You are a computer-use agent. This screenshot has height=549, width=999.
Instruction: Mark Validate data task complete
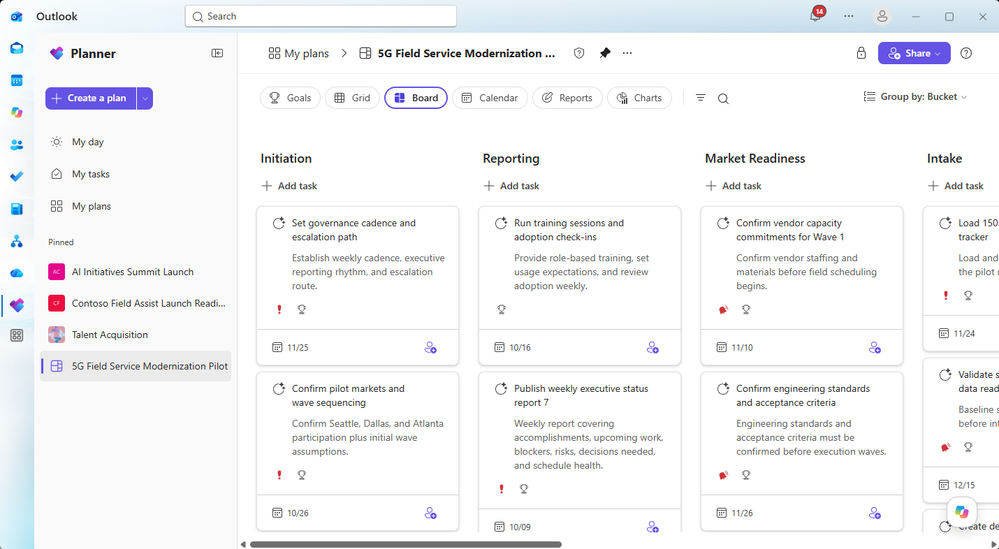945,375
